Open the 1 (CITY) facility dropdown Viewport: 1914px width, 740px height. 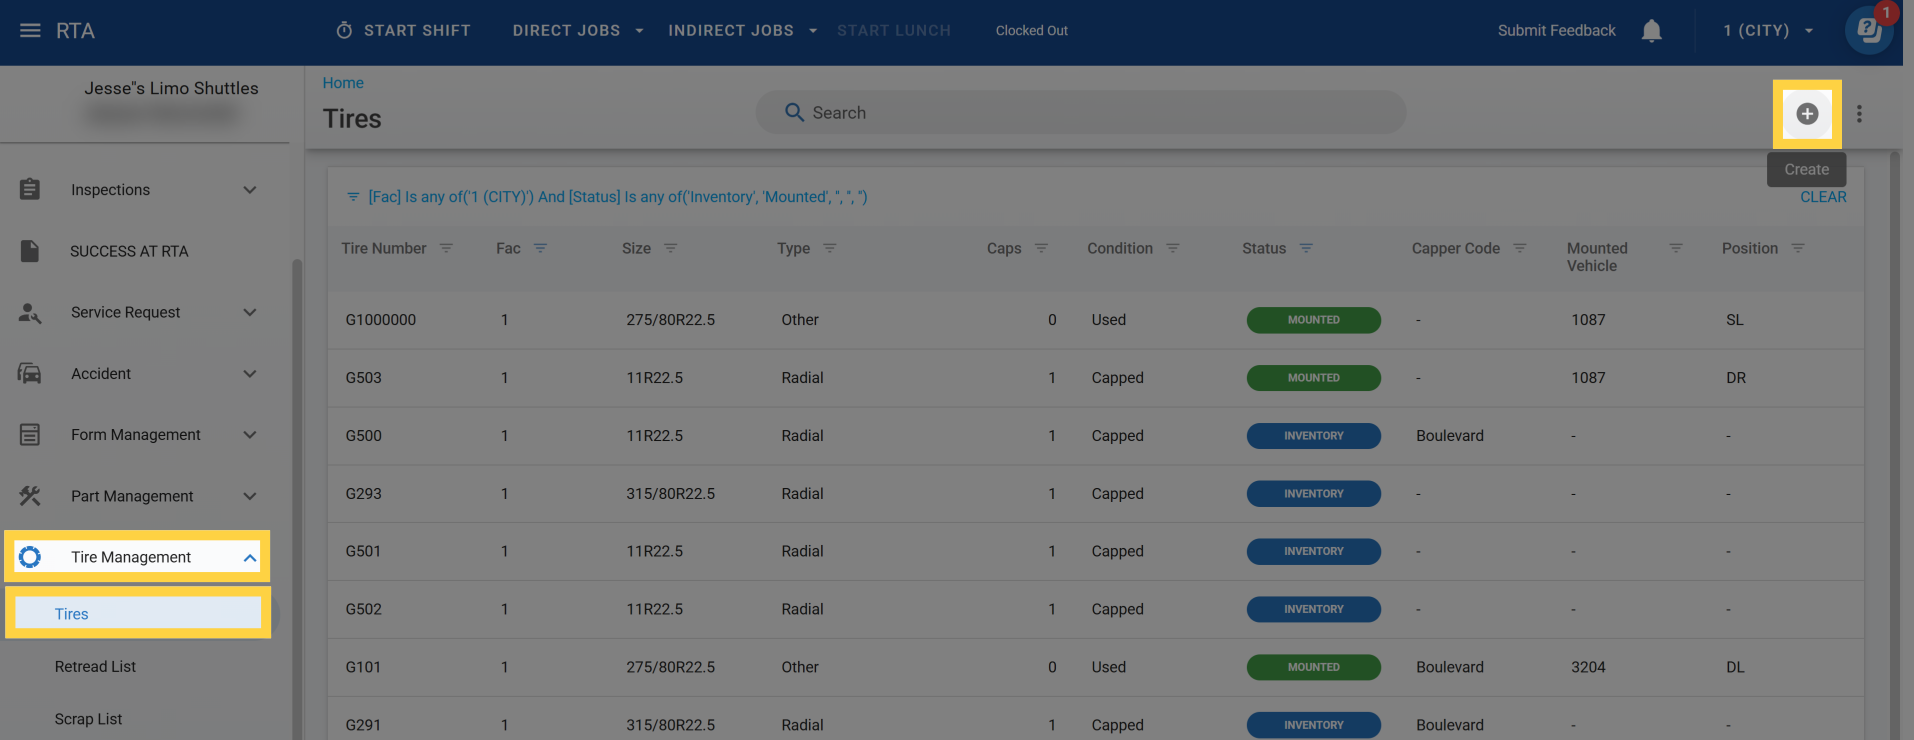tap(1767, 31)
